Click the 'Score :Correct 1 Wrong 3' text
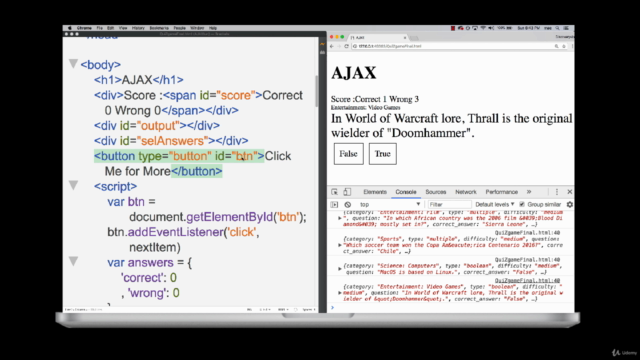640x360 pixels. [x=375, y=99]
